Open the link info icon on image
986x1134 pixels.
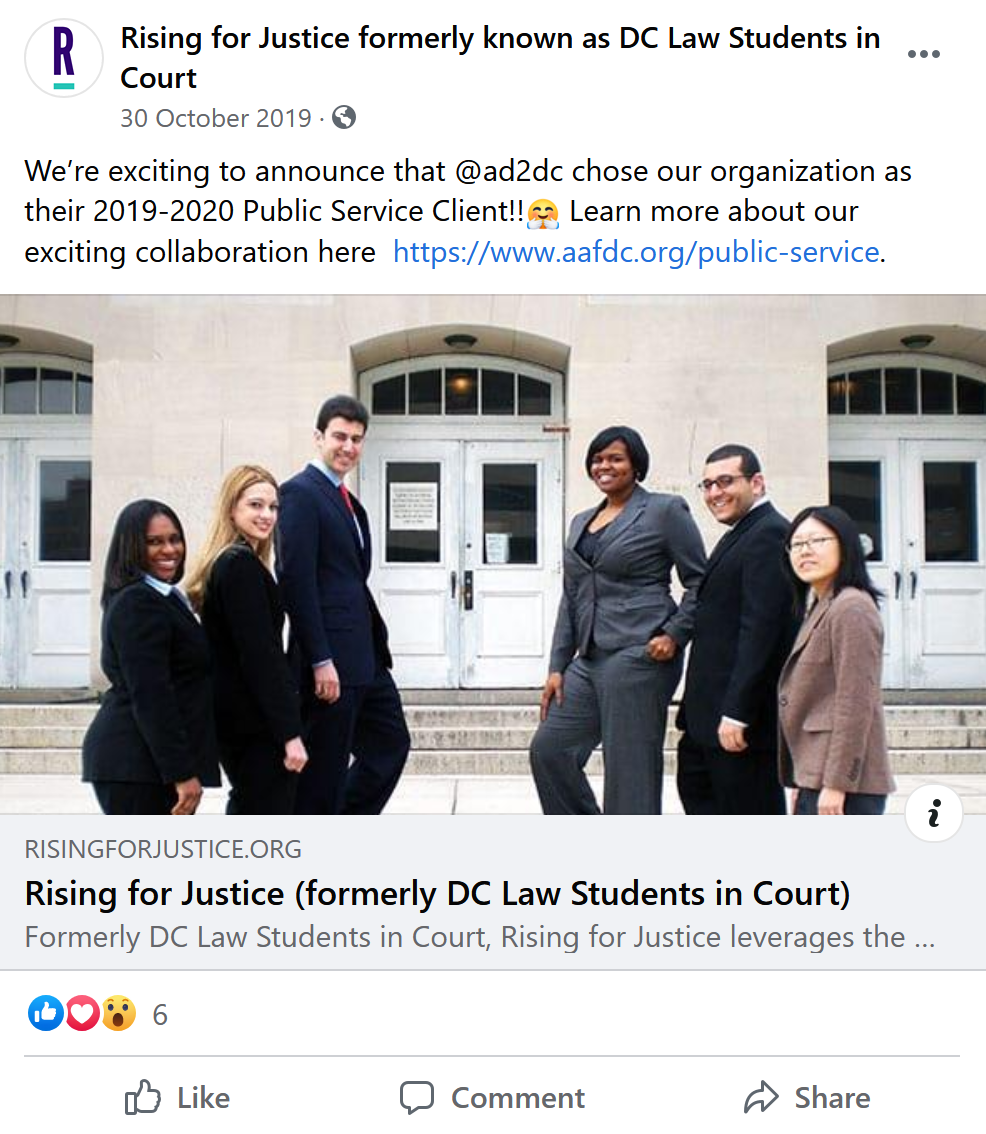934,813
